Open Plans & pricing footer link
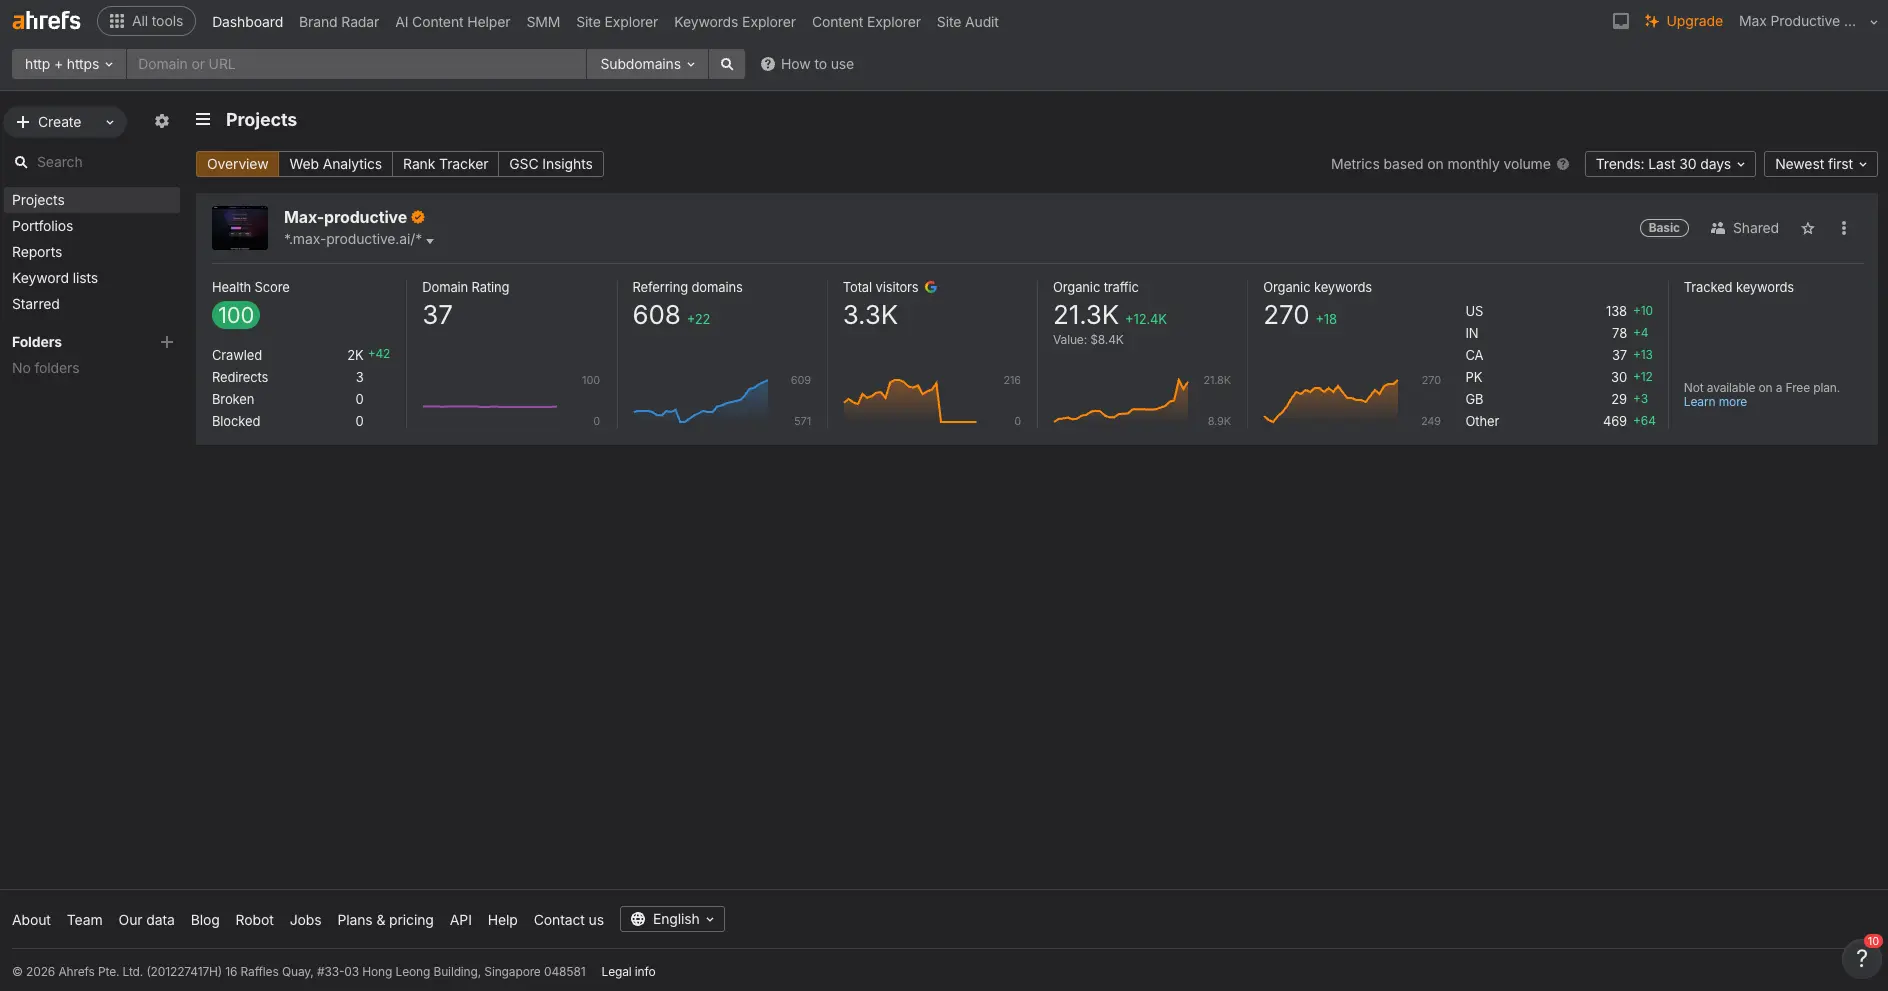 click(x=385, y=920)
